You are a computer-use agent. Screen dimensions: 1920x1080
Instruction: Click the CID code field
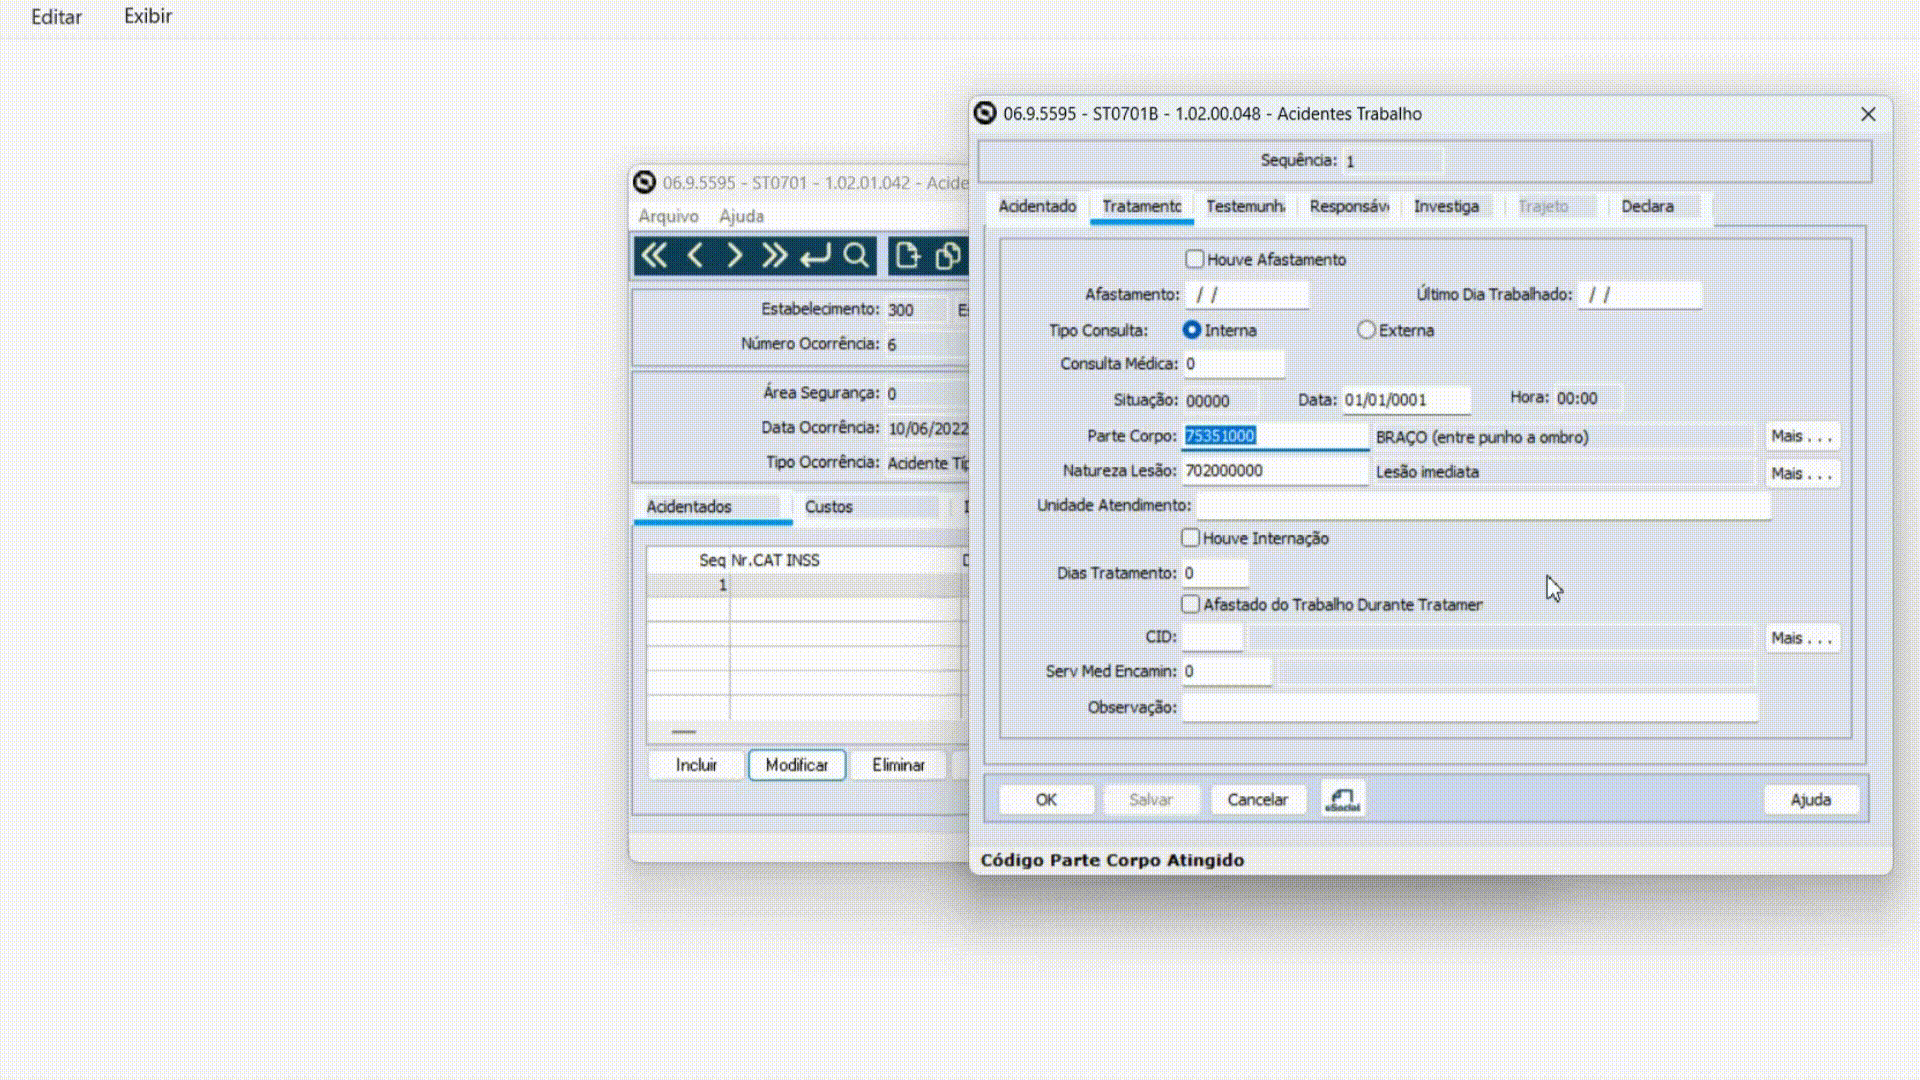[x=1212, y=637]
